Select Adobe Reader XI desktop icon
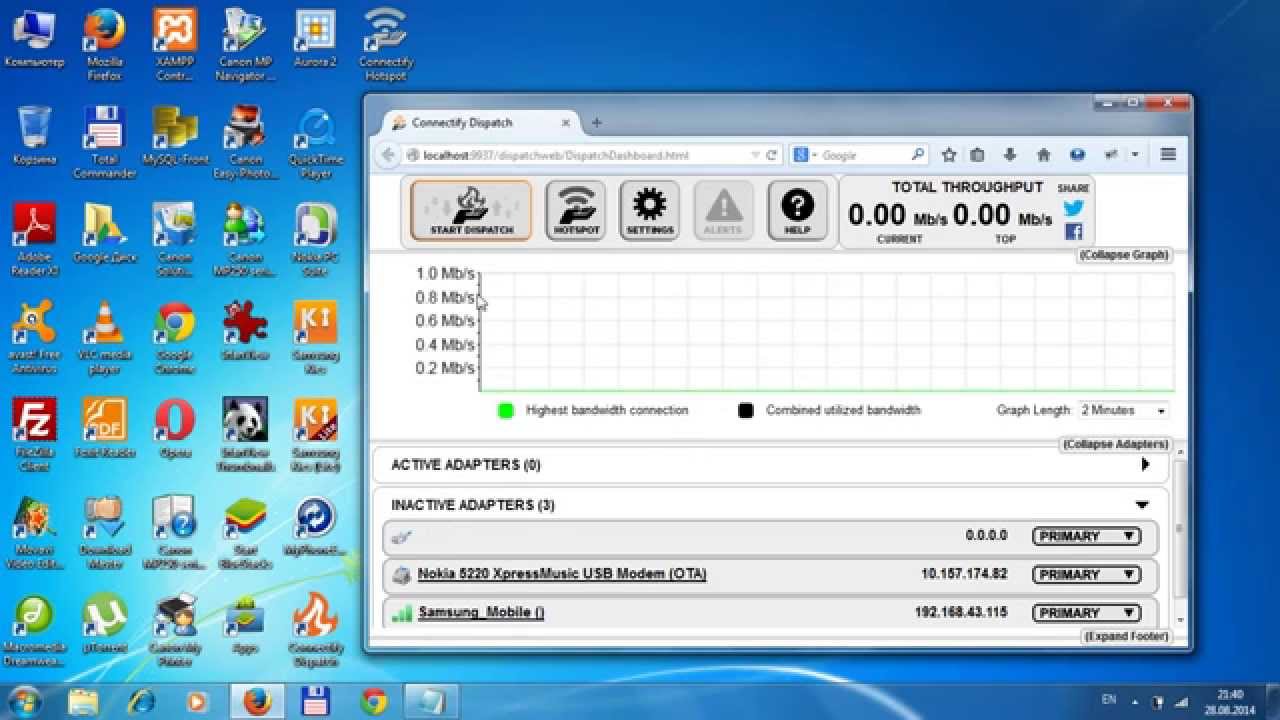This screenshot has width=1280, height=720. click(x=35, y=240)
